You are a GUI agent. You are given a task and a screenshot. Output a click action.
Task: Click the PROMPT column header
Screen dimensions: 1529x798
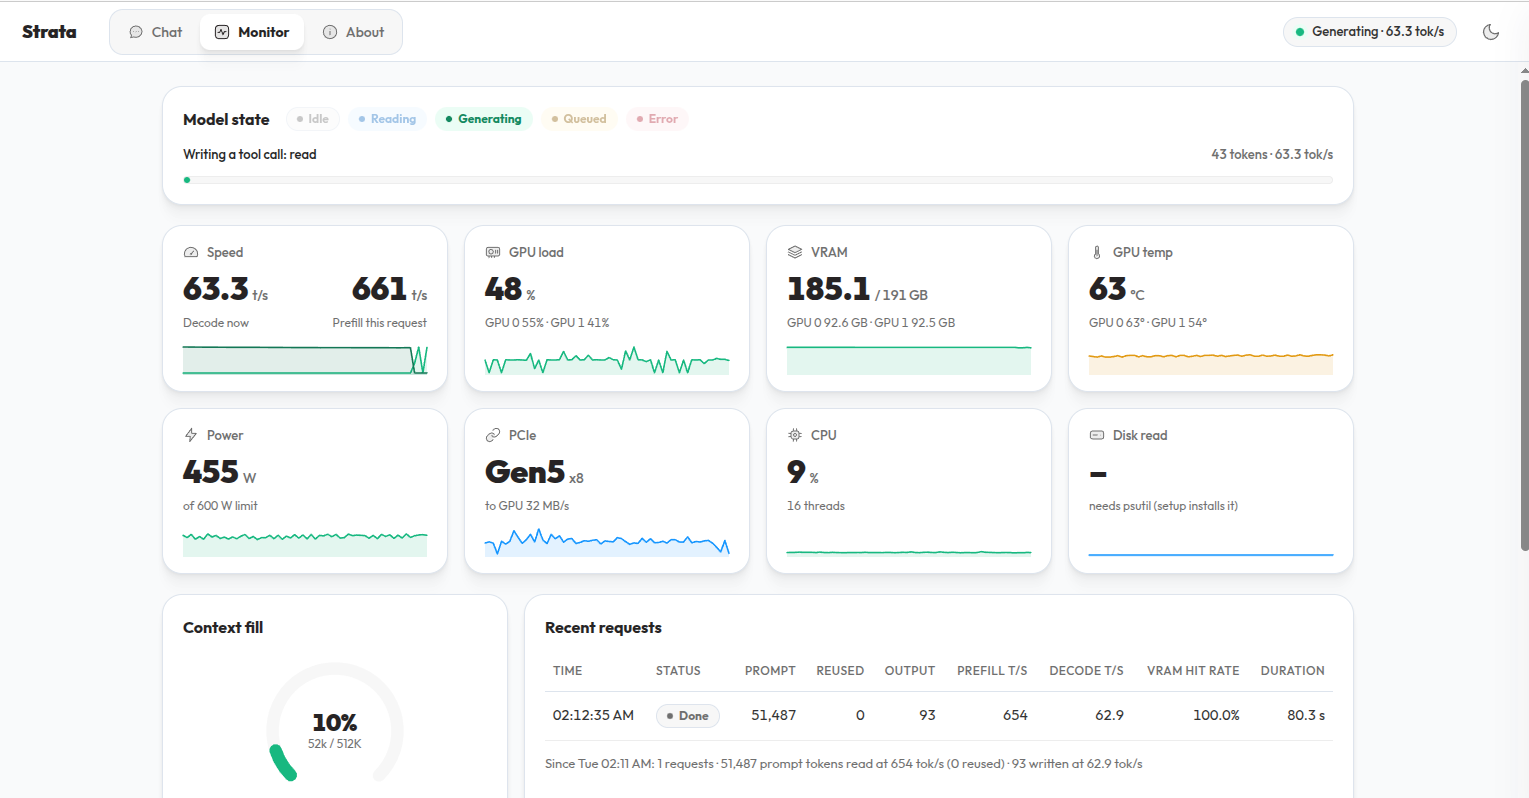click(x=770, y=671)
